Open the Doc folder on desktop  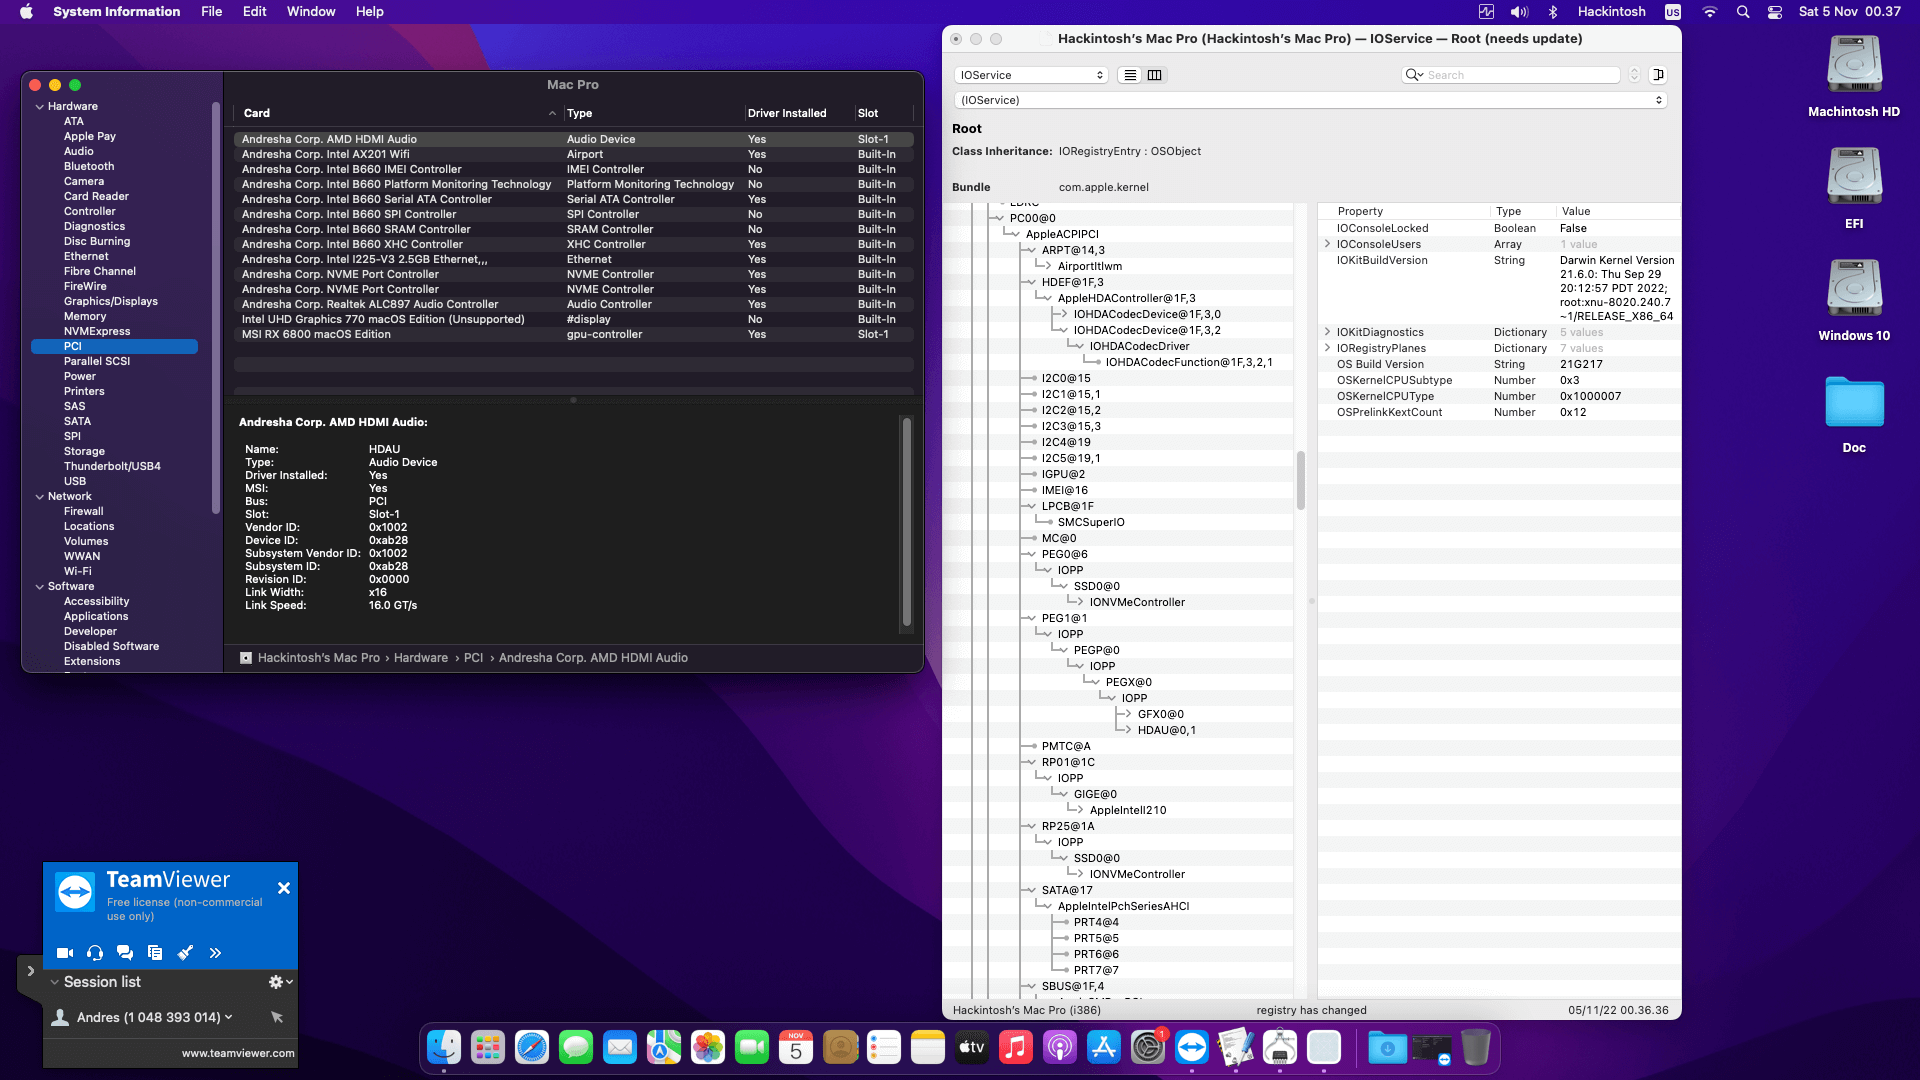click(x=1854, y=402)
